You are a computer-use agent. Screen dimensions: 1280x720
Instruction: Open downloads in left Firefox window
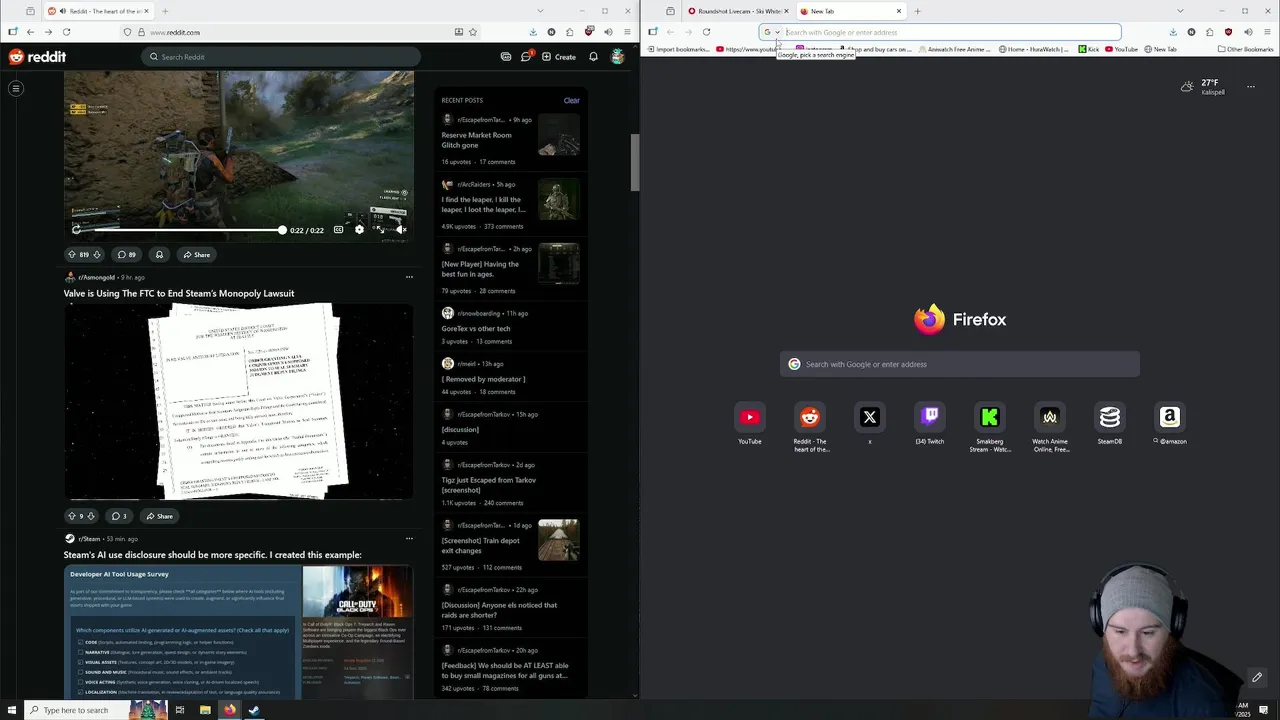533,32
